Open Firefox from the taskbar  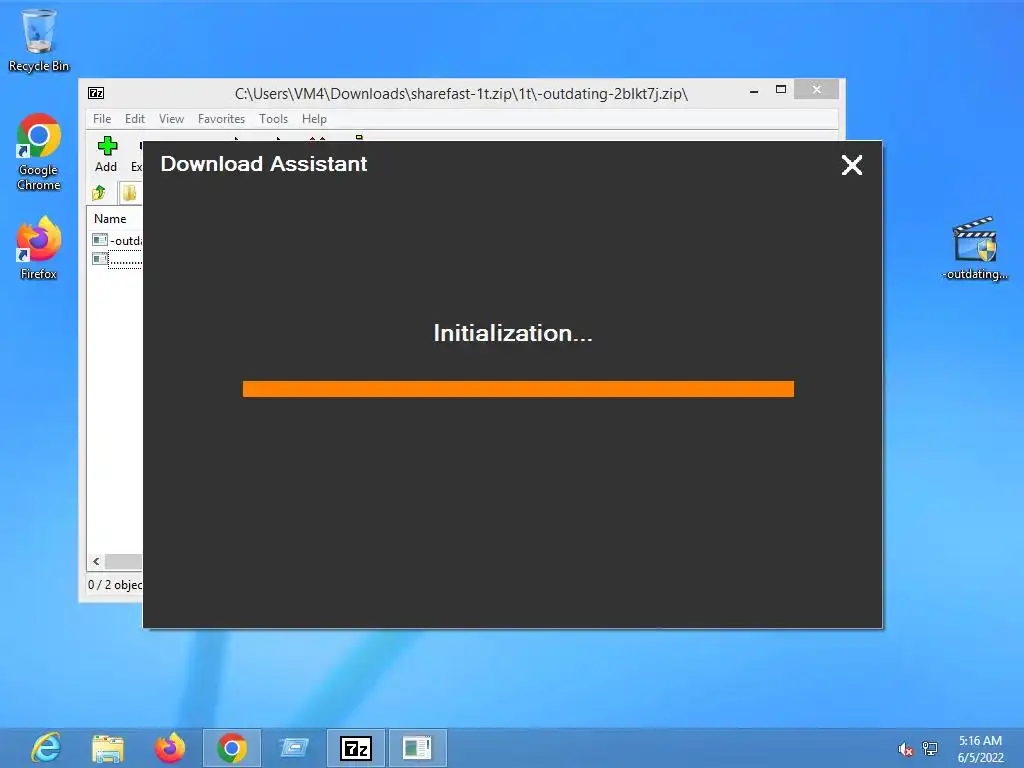(x=170, y=748)
